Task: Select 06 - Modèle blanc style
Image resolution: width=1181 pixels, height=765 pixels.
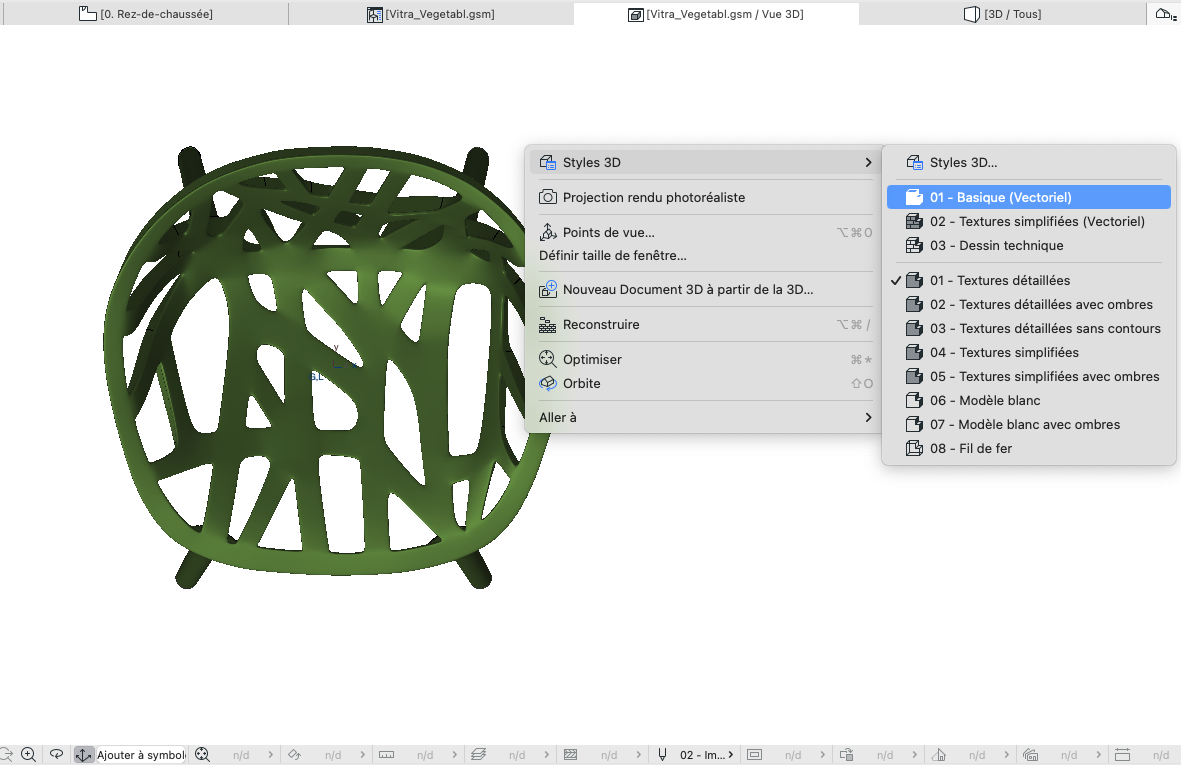Action: 1029,401
